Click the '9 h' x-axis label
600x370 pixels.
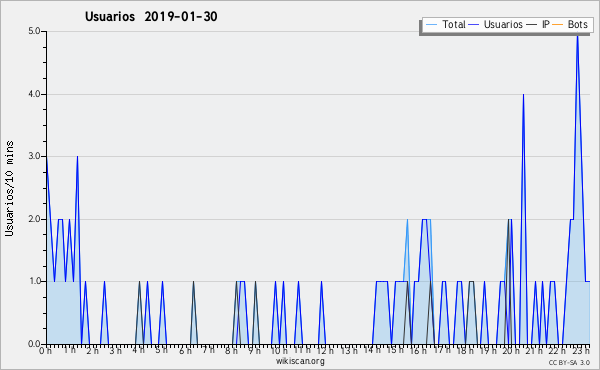(x=254, y=351)
